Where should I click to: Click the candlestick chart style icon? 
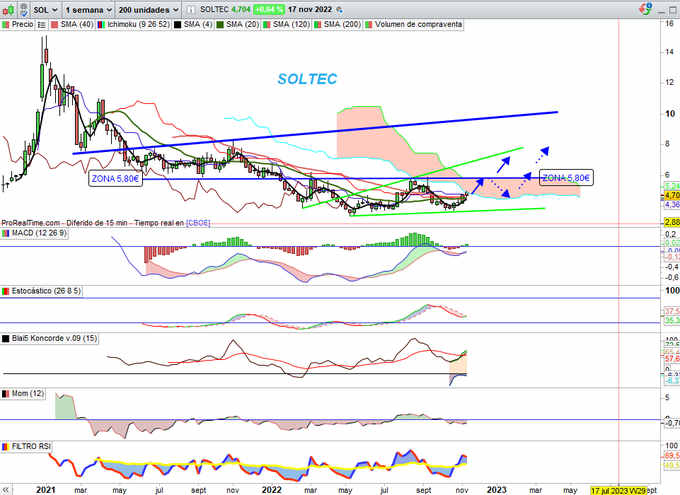tap(9, 10)
